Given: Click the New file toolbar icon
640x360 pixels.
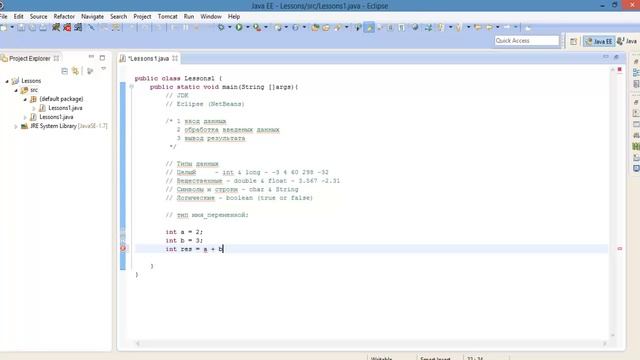Looking at the screenshot, I should pos(4,27).
